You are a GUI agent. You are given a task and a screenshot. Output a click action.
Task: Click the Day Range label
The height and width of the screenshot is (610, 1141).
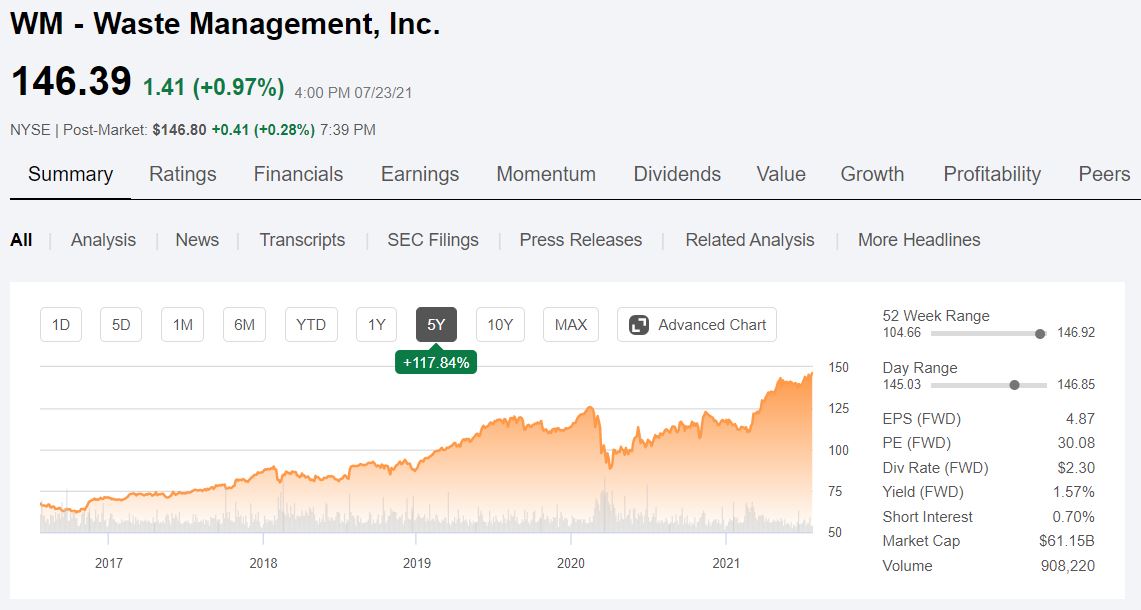click(920, 368)
